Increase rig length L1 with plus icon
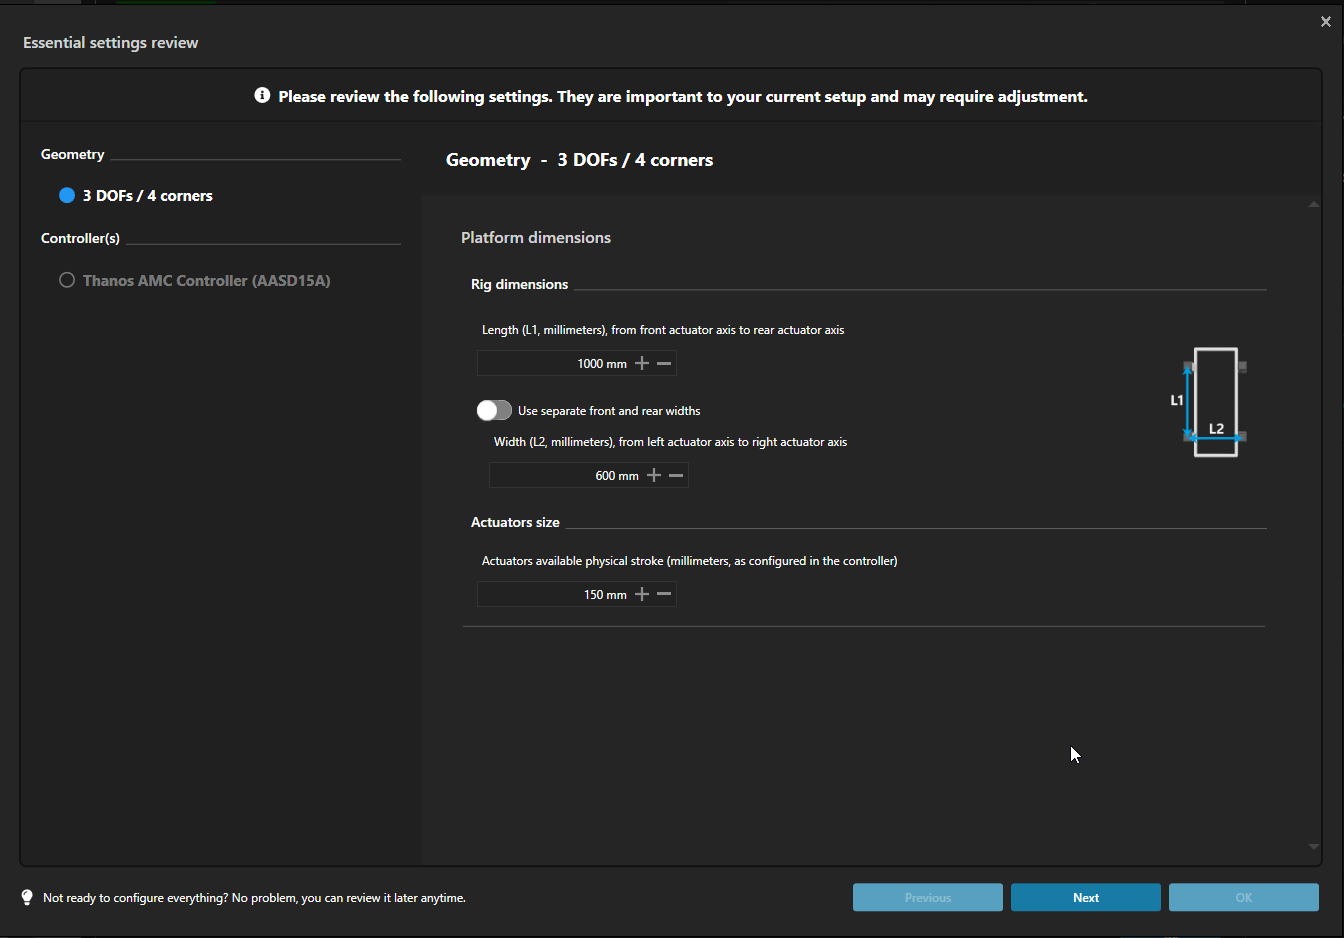 (x=642, y=364)
